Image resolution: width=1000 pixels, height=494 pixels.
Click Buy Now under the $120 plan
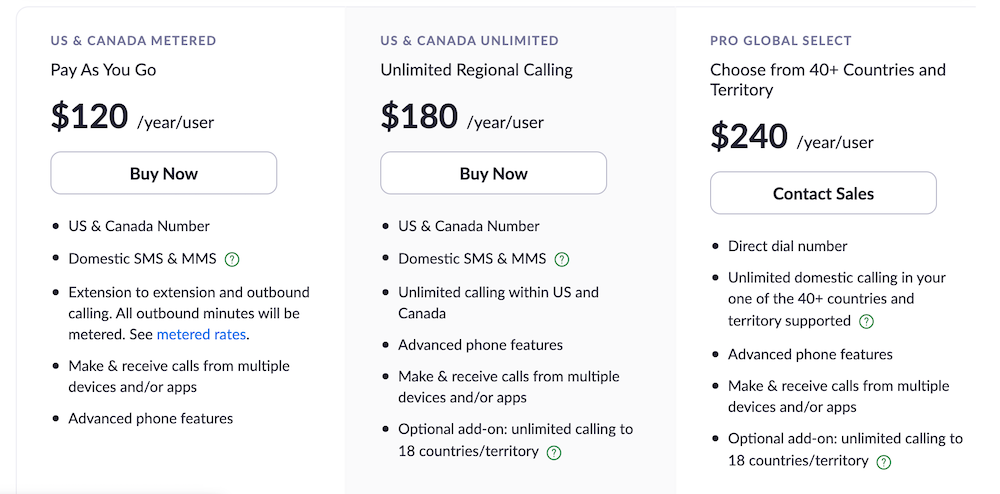[164, 173]
